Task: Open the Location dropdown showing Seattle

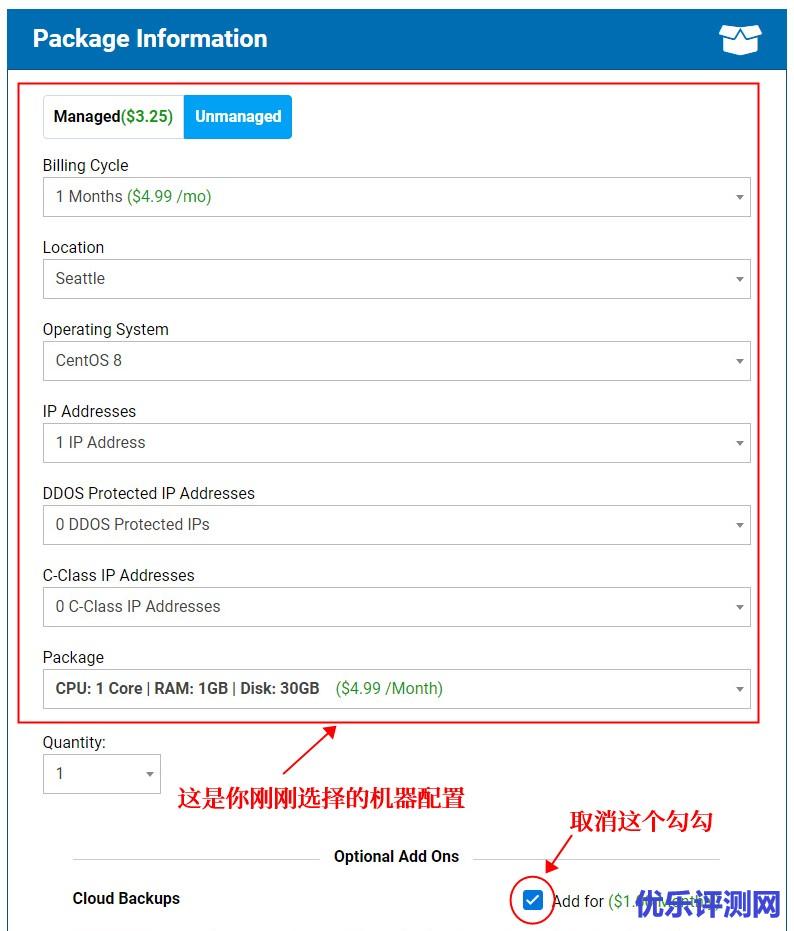Action: [397, 278]
